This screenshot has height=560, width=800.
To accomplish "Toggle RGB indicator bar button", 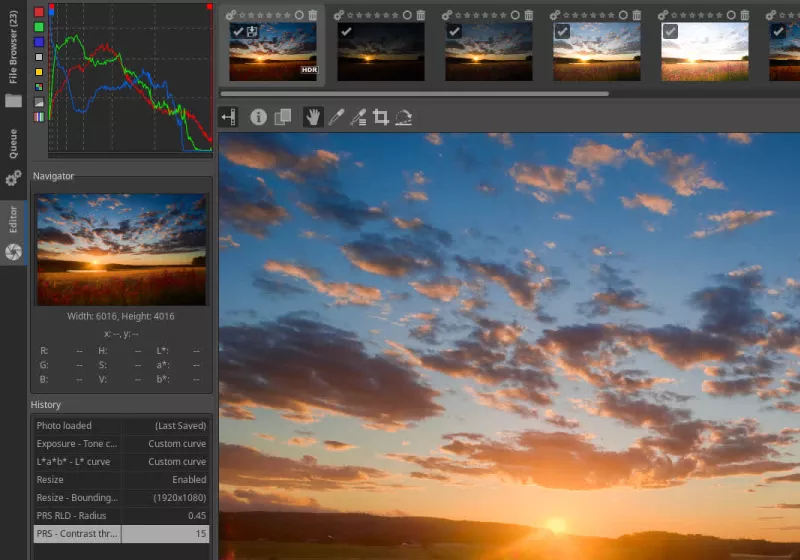I will pyautogui.click(x=39, y=117).
